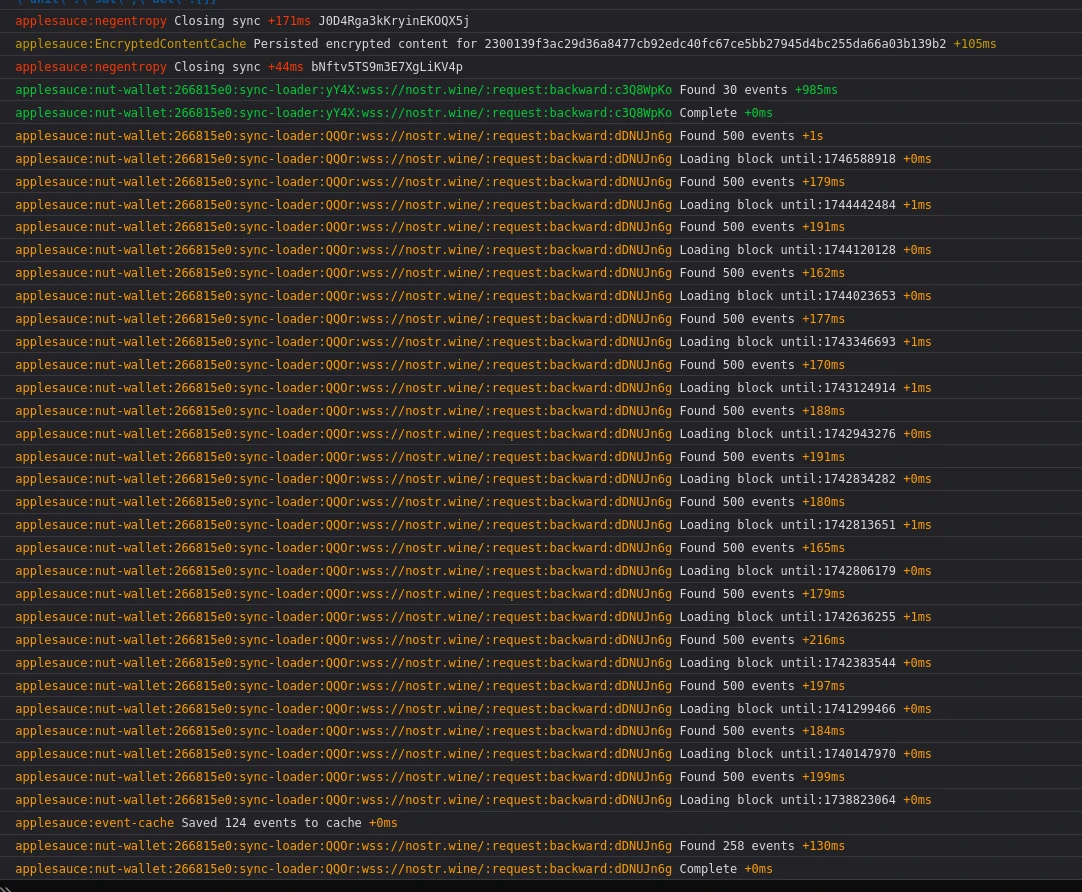Image resolution: width=1082 pixels, height=892 pixels.
Task: Select 'Loading block until:1742383544'
Action: (x=787, y=663)
